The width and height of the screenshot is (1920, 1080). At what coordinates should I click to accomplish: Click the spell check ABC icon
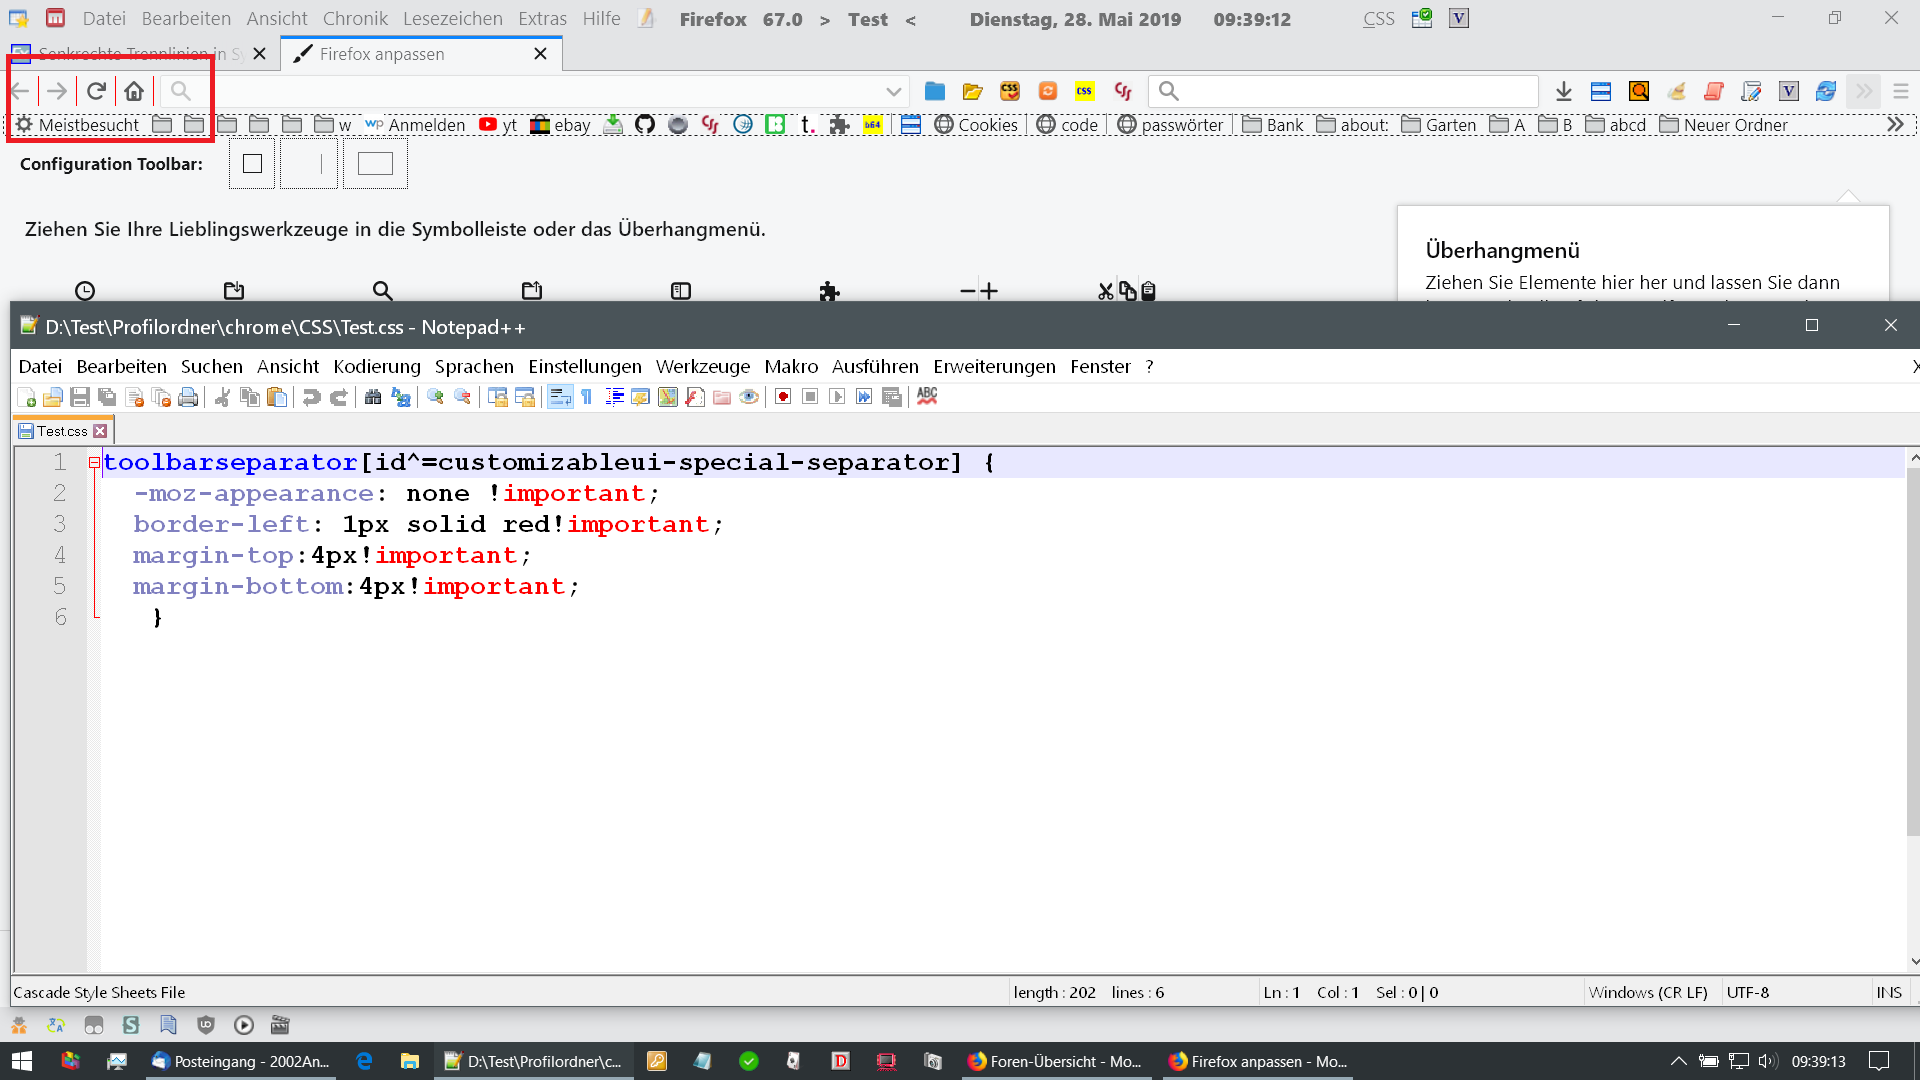click(x=927, y=396)
